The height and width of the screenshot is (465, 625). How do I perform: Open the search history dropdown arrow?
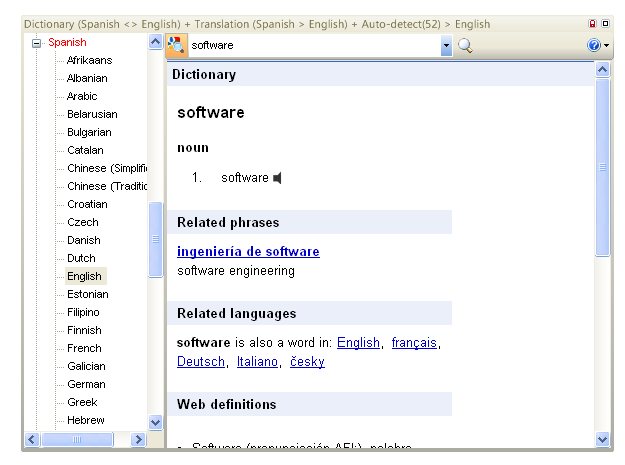point(446,46)
